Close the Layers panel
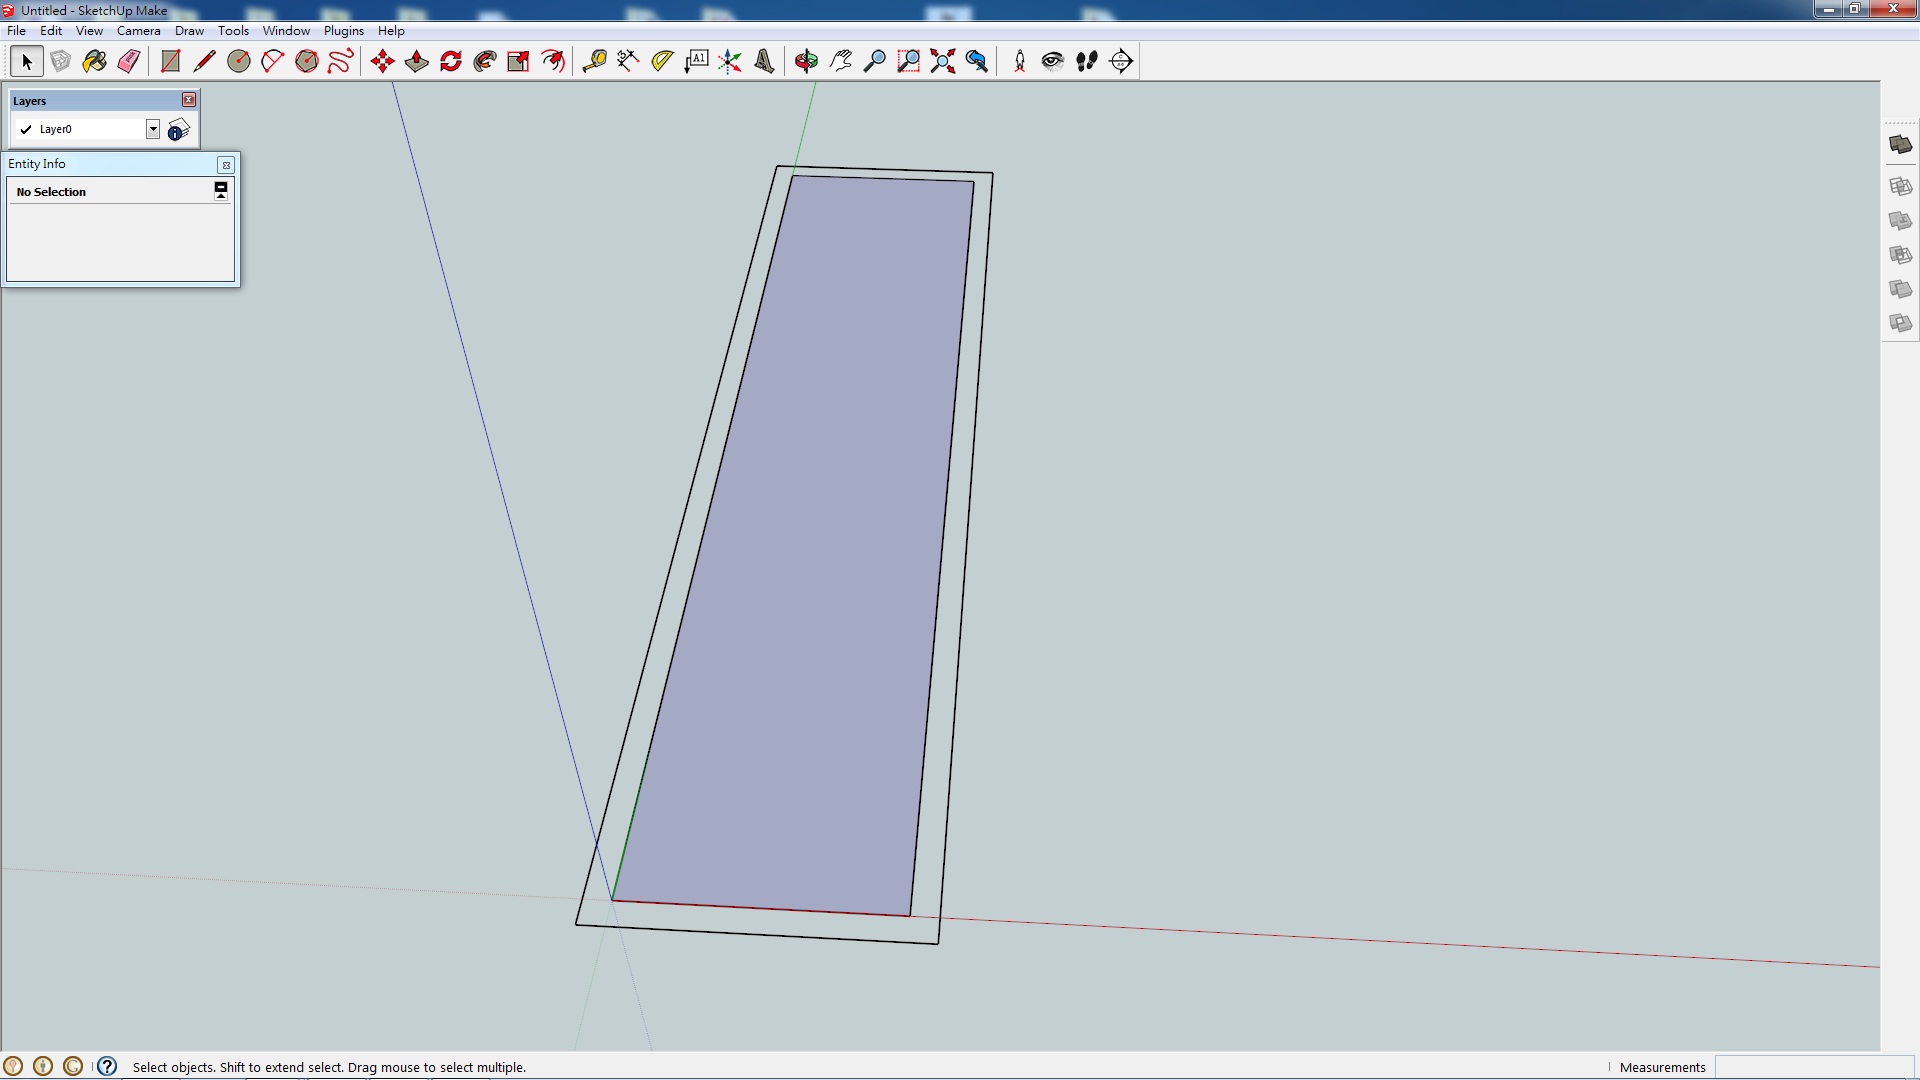 coord(189,100)
